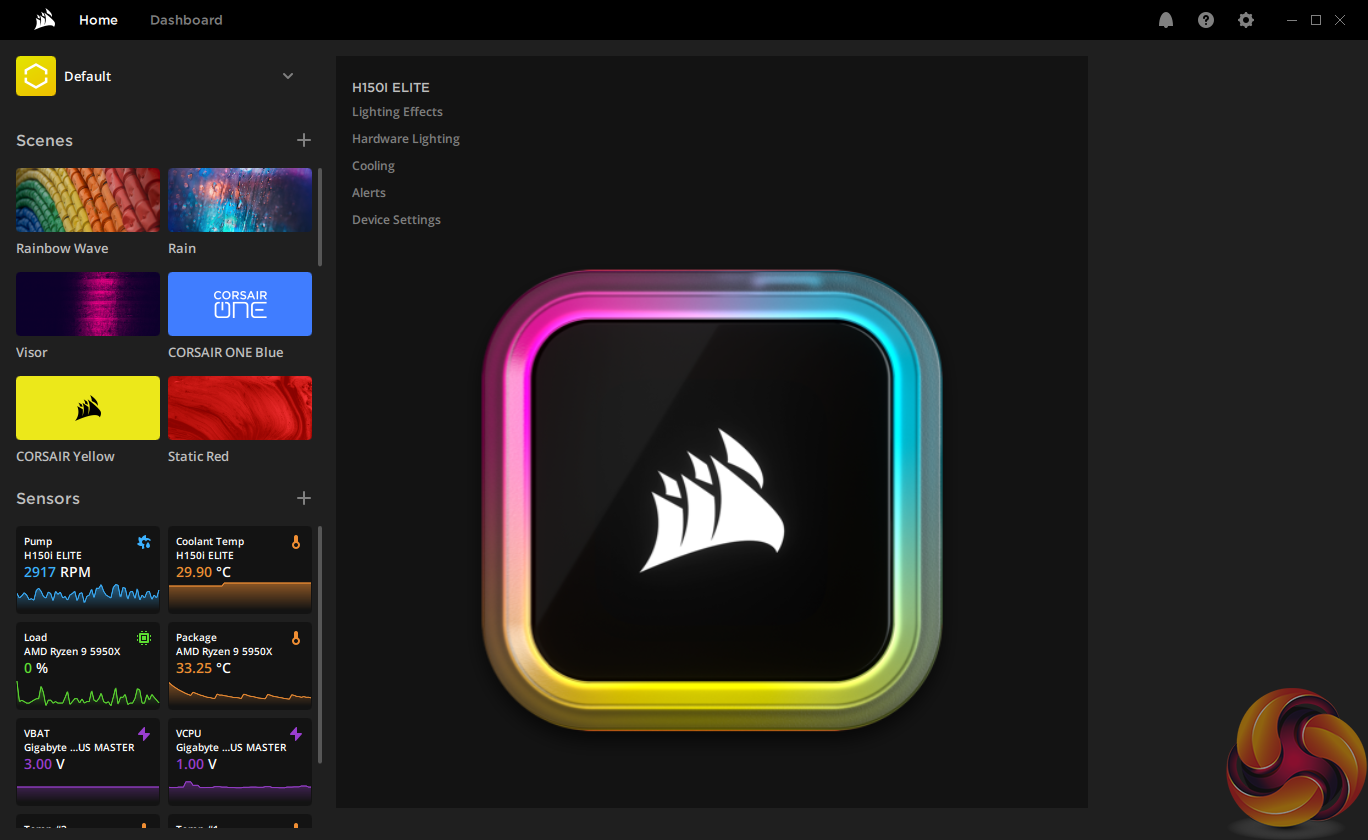The height and width of the screenshot is (840, 1368).
Task: Click the Sensors panel scrollbar
Action: [320, 645]
